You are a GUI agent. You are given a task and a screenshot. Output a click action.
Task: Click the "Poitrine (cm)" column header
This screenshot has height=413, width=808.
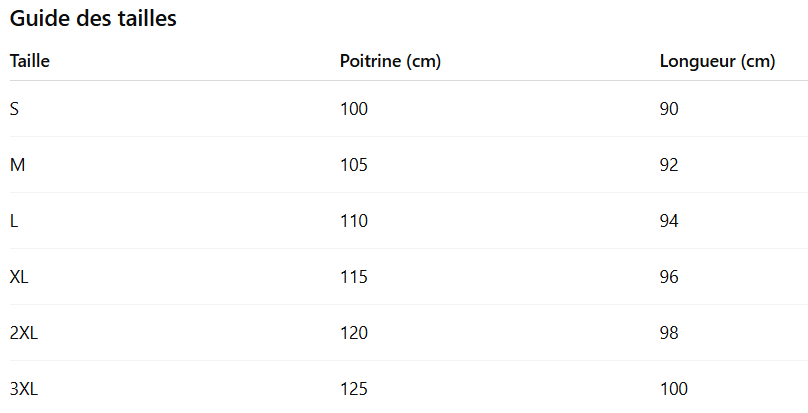(x=390, y=61)
